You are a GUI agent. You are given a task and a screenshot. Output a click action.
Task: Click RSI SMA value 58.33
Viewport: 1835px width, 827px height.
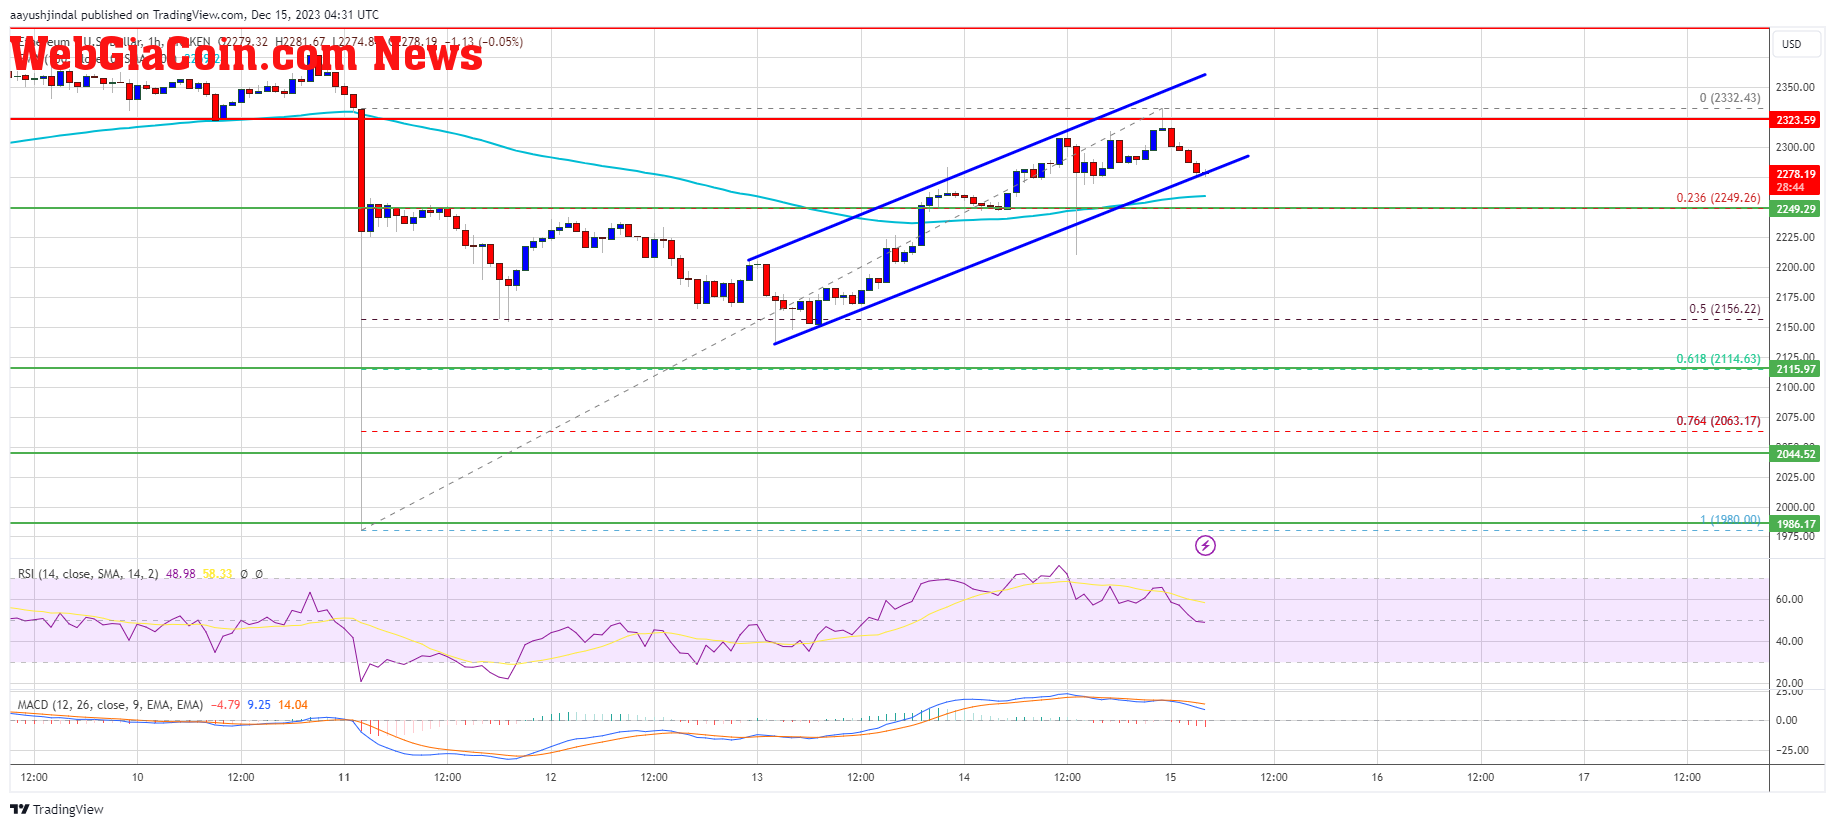pyautogui.click(x=217, y=574)
